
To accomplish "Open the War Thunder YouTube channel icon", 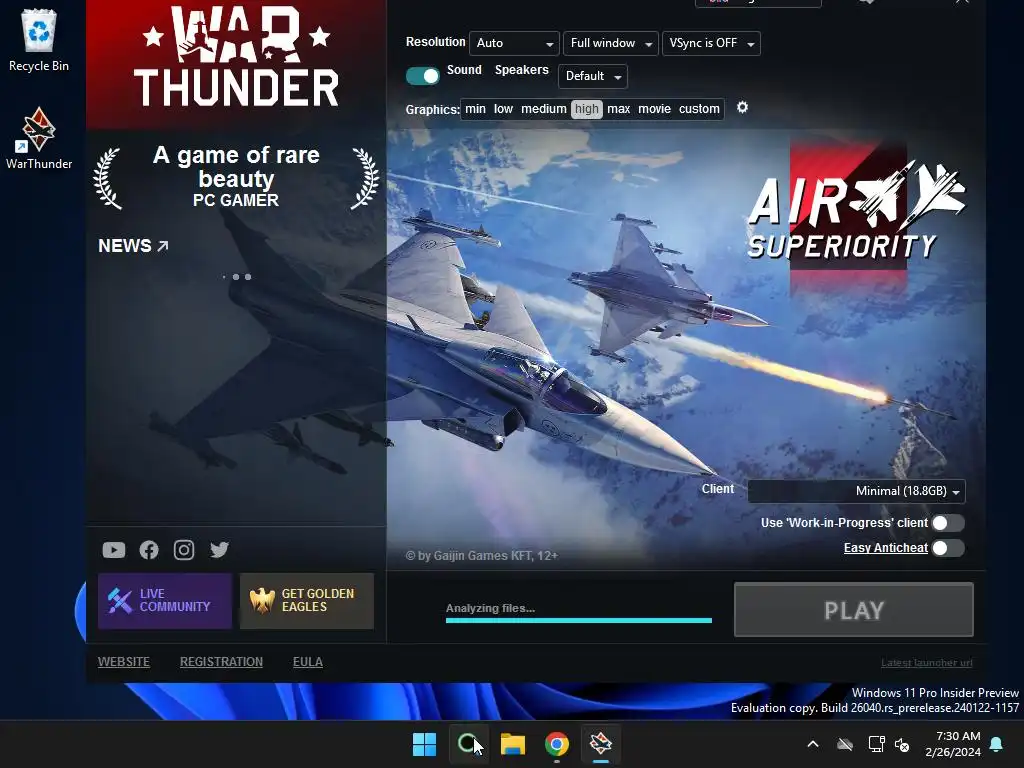I will coord(114,550).
